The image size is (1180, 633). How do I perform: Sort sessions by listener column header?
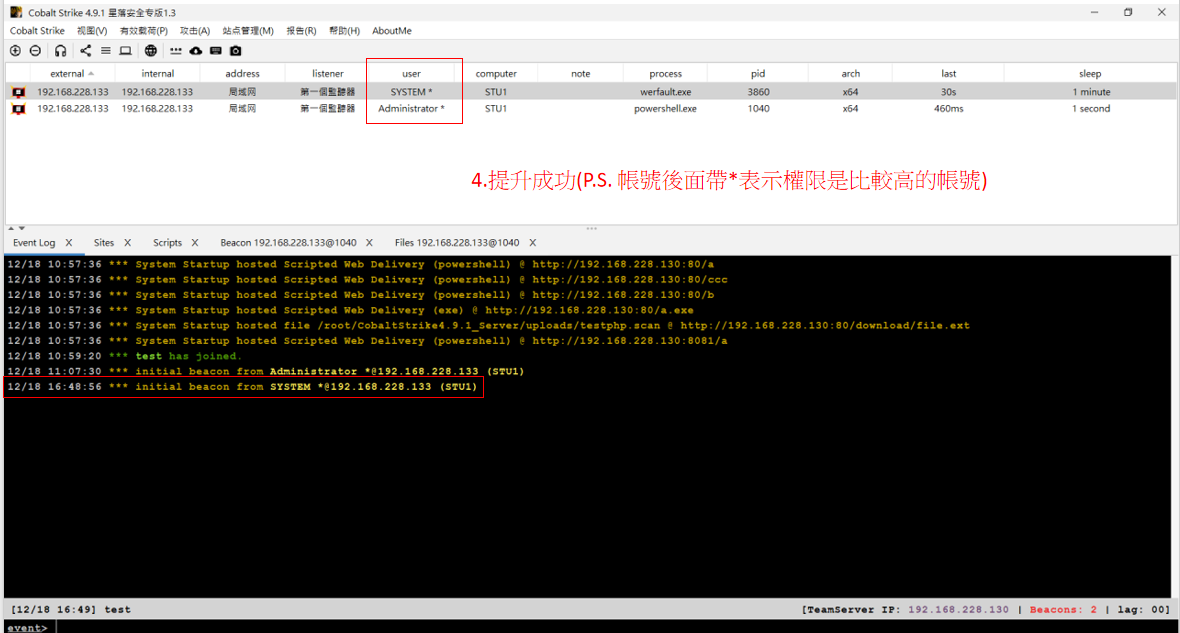tap(327, 74)
